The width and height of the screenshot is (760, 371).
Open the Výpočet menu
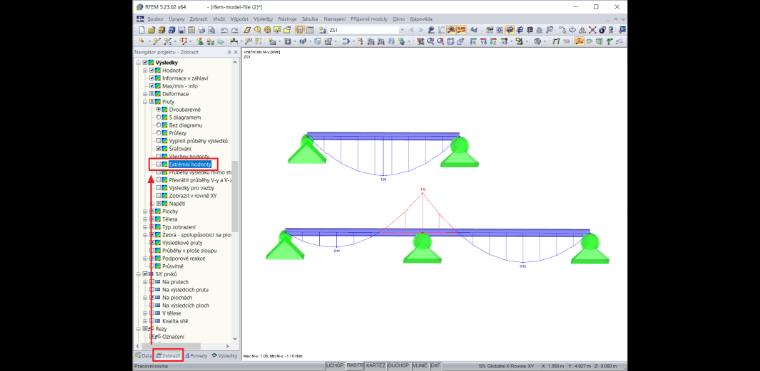pos(239,19)
